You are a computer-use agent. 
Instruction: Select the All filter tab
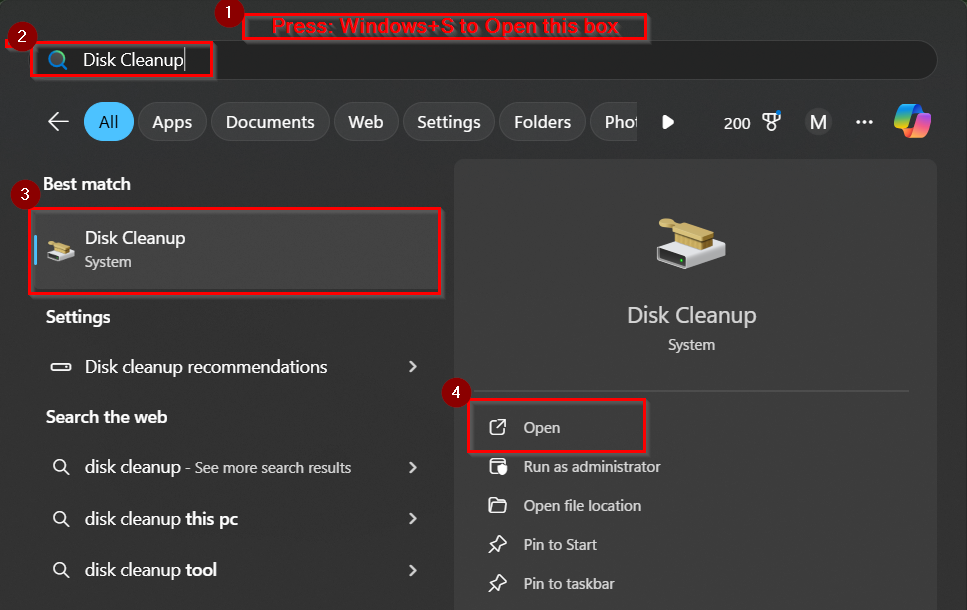coord(109,122)
